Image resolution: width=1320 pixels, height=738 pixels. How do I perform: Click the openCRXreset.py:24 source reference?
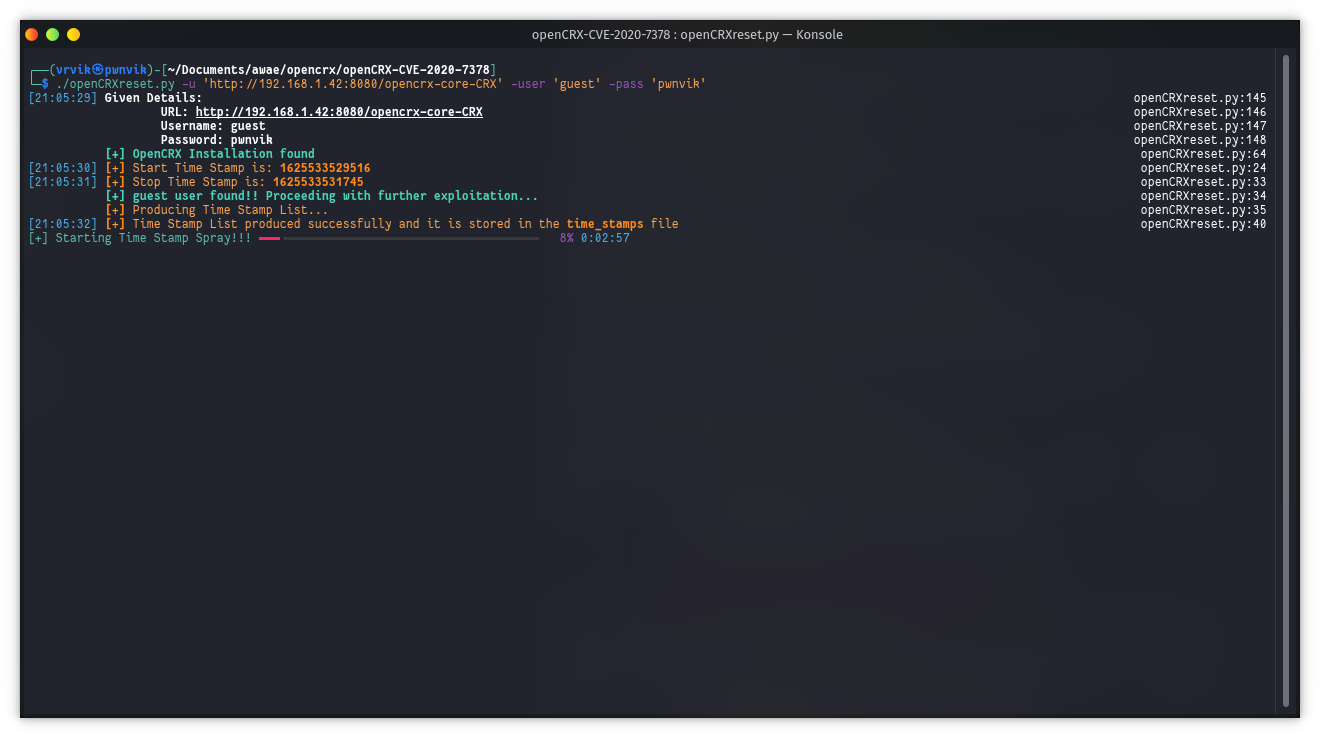pos(1204,168)
